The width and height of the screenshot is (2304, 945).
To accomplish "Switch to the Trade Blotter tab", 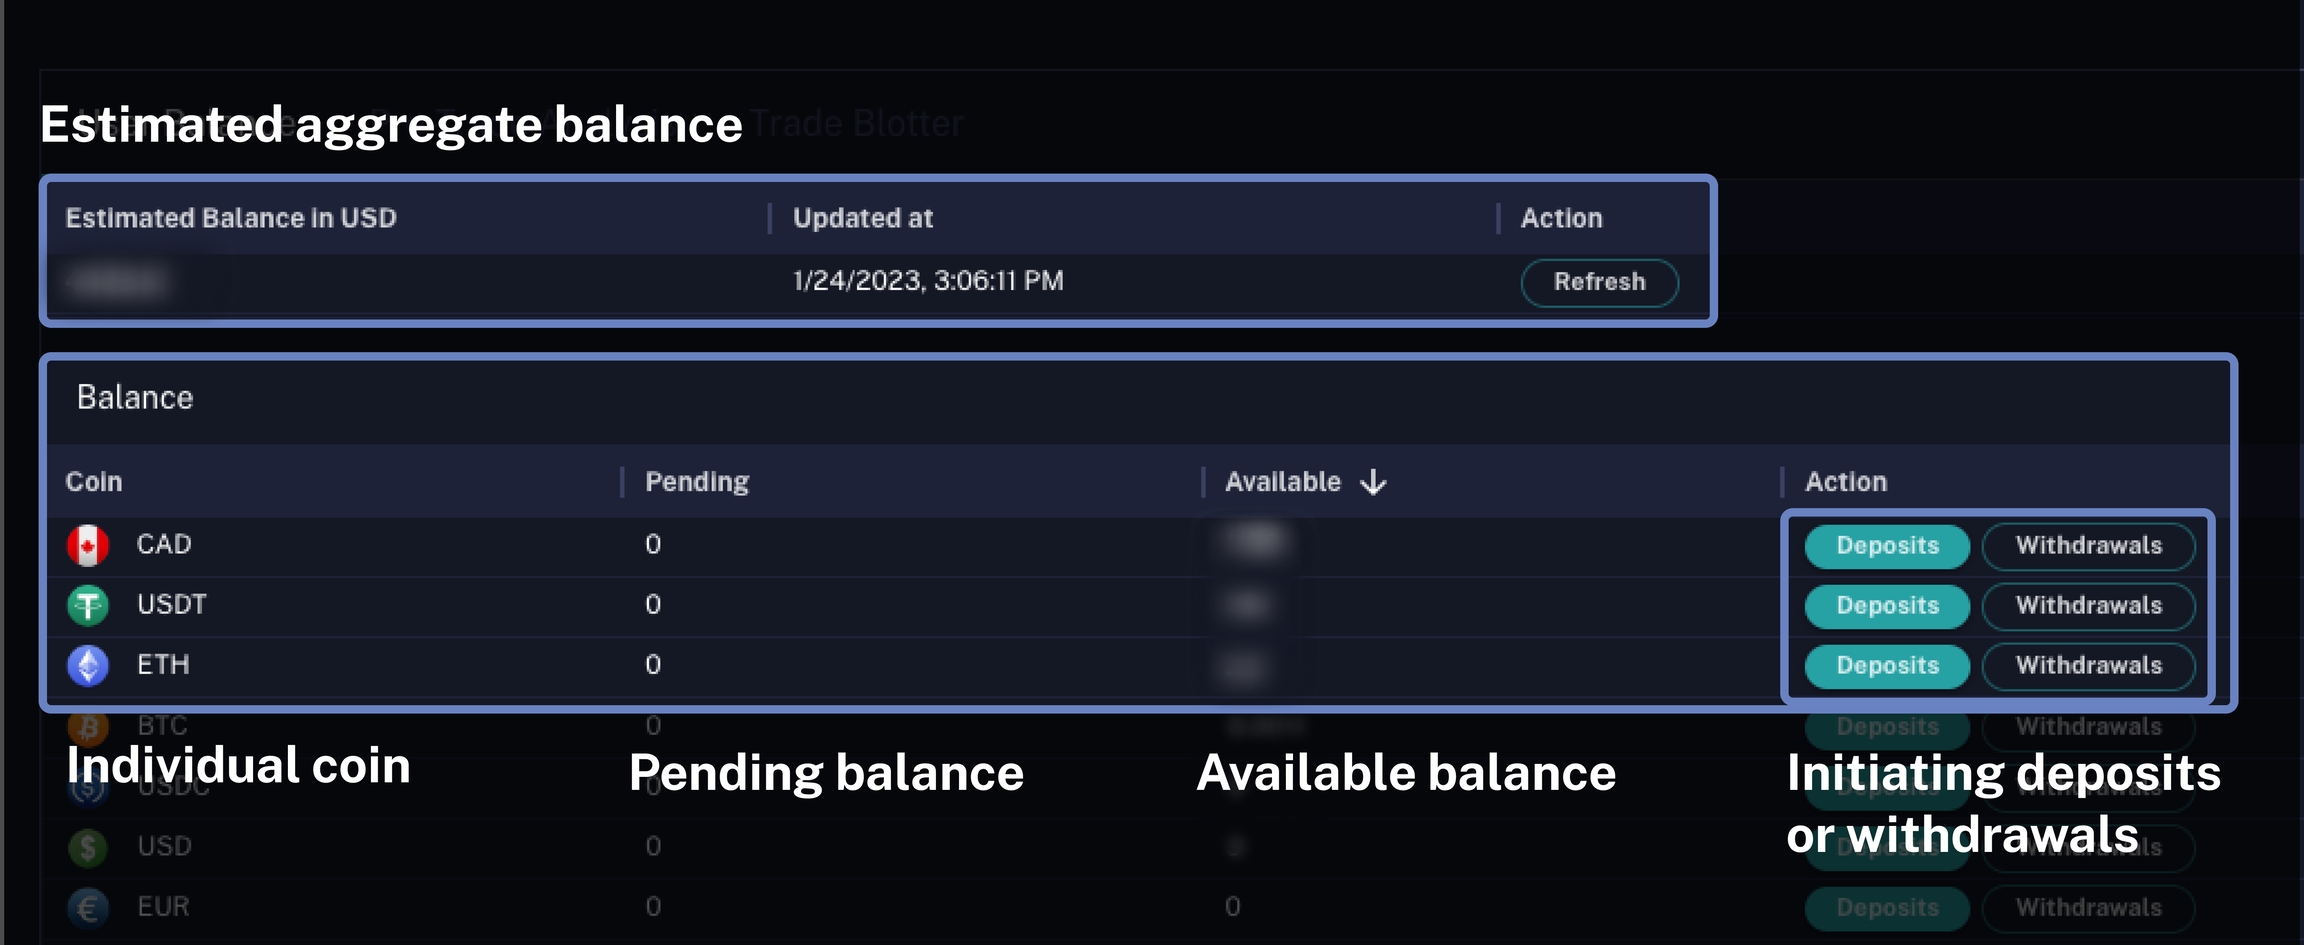I will pos(857,124).
